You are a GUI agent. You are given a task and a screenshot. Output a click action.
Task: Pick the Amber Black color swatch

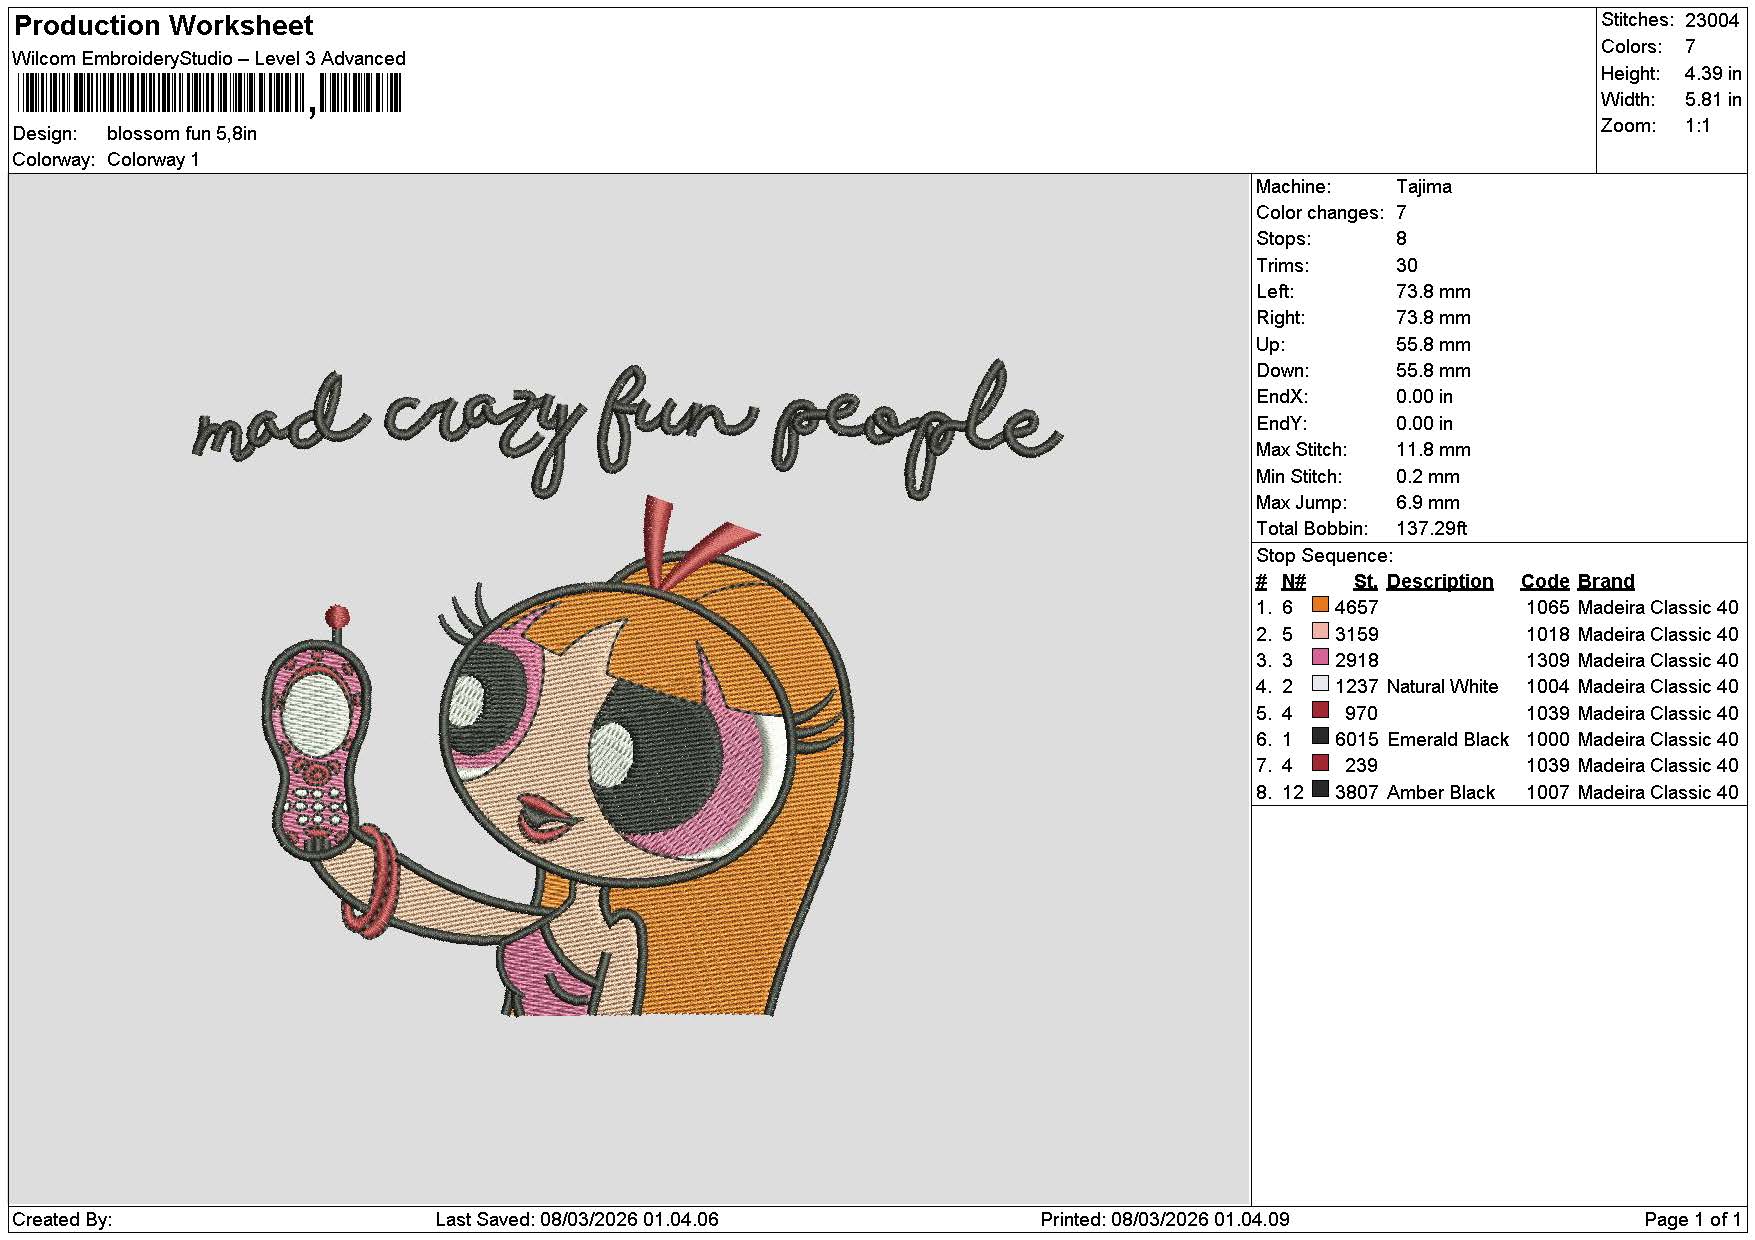coord(1320,790)
